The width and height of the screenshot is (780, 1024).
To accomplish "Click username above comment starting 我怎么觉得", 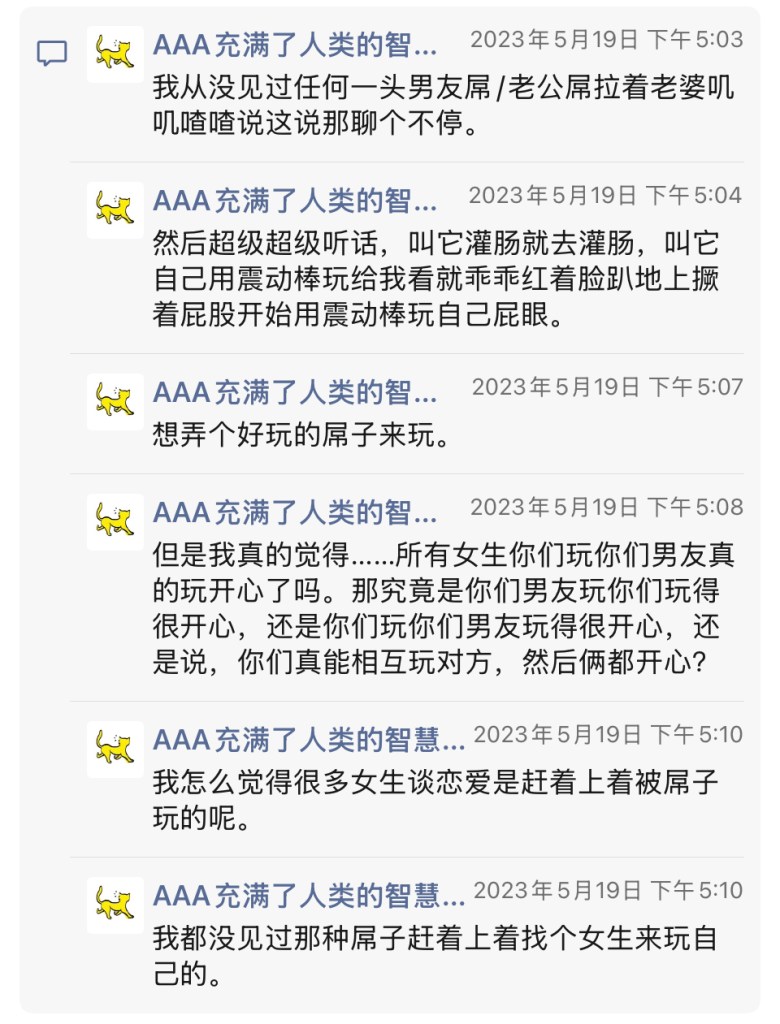I will (x=309, y=739).
